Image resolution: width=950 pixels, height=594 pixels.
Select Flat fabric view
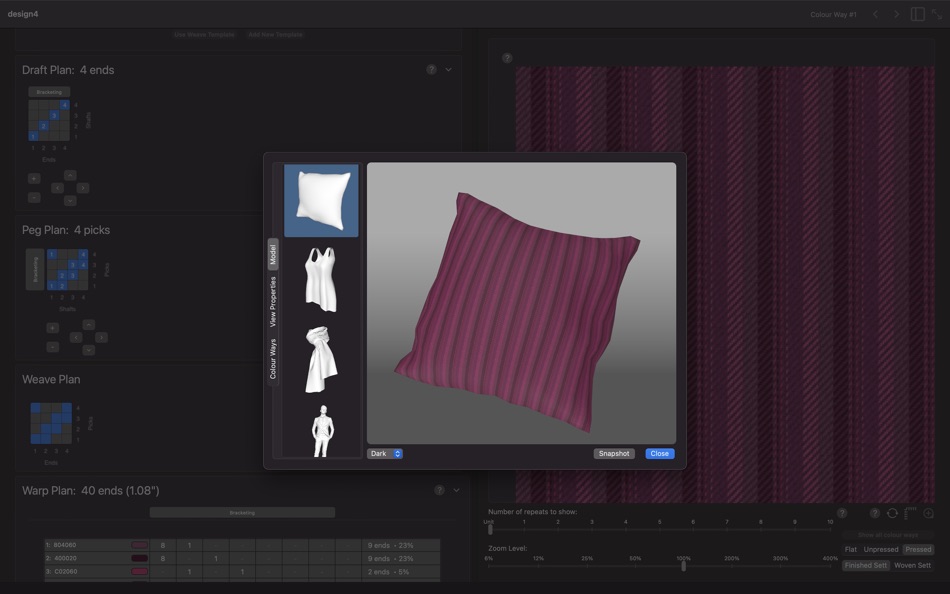[851, 549]
